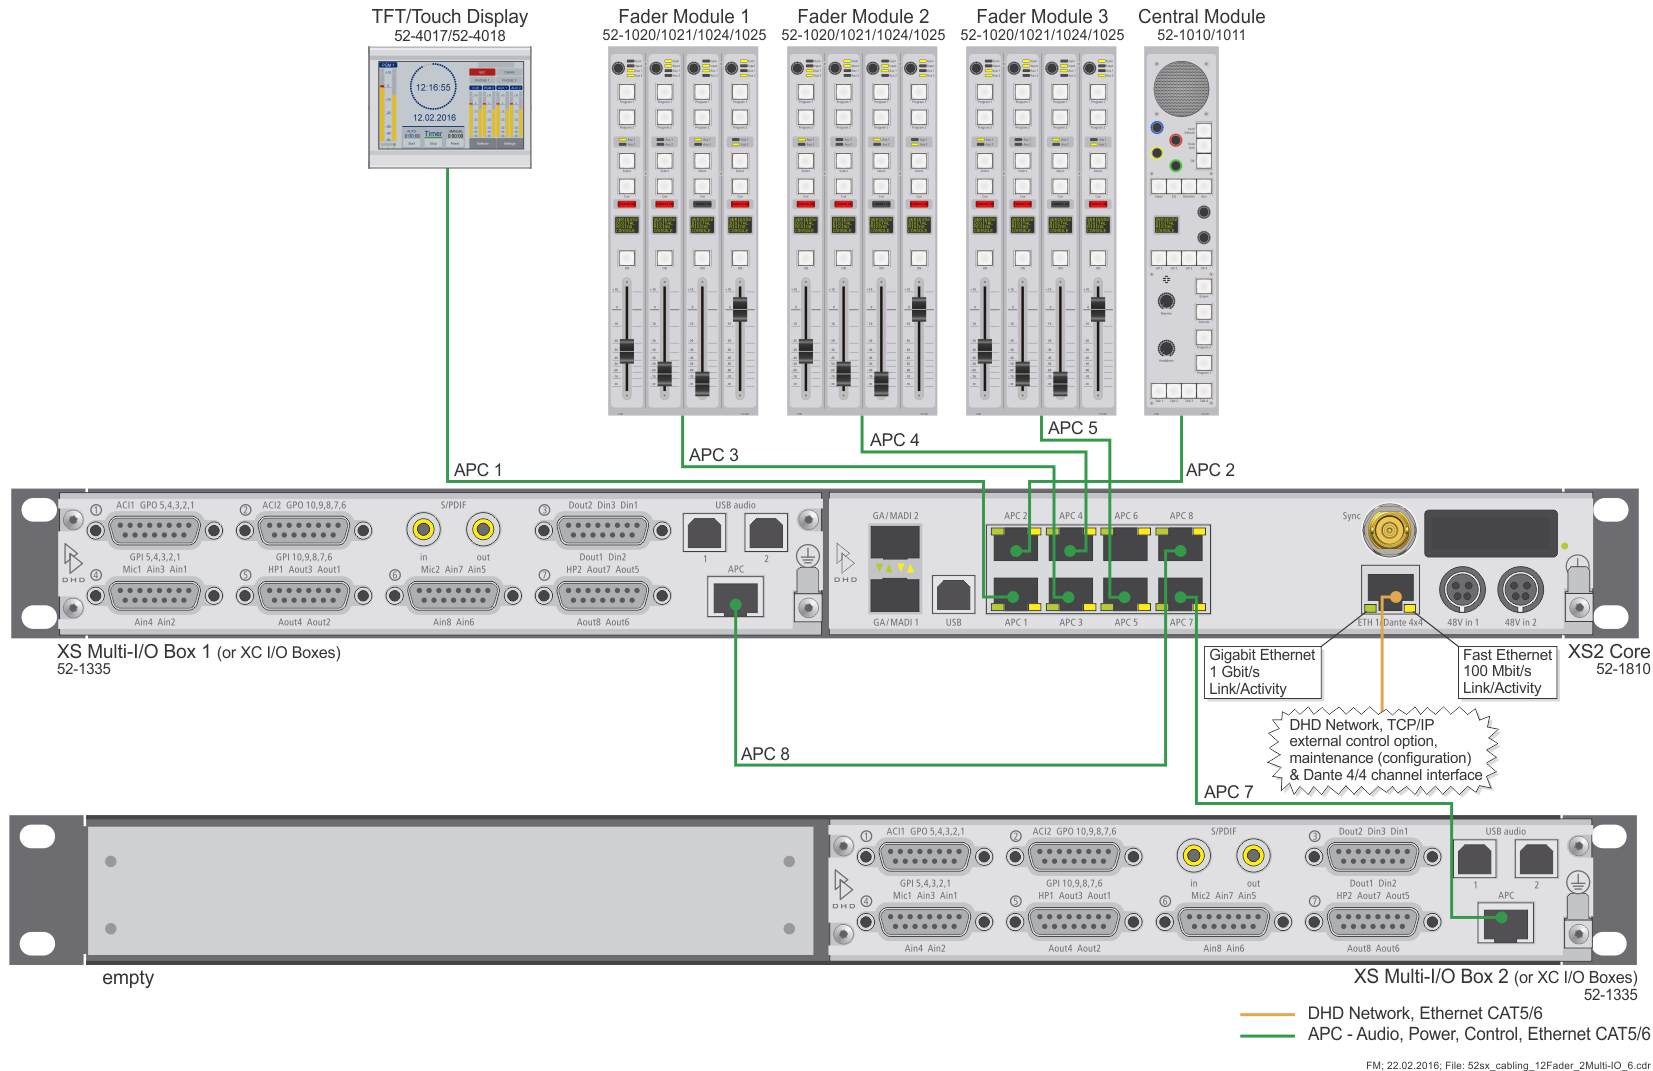Image resolution: width=1653 pixels, height=1071 pixels.
Task: Click the 'APC 7' cable label
Action: [x=1228, y=792]
